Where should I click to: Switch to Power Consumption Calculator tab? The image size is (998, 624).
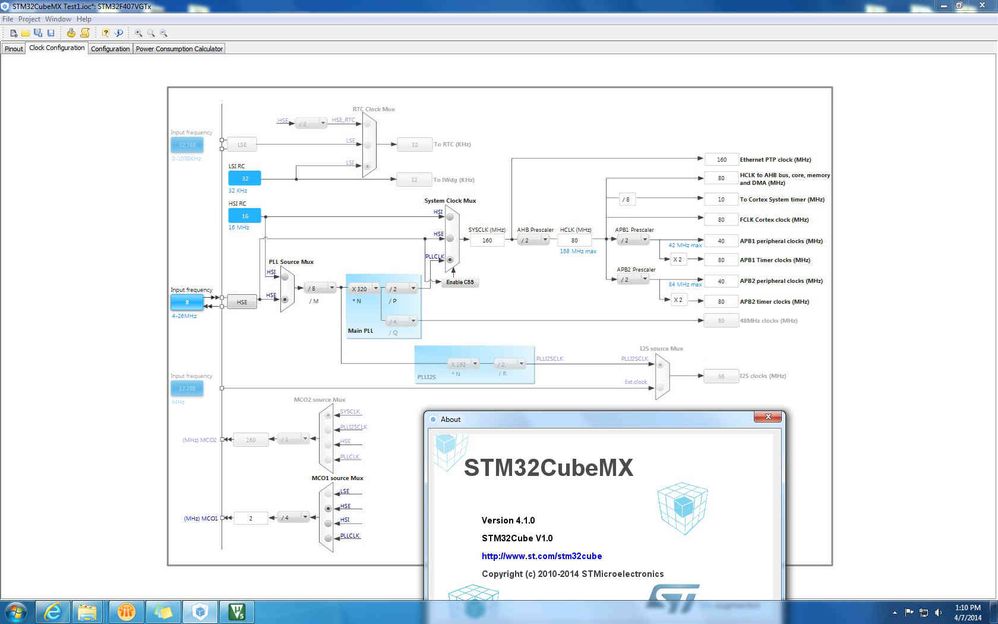179,48
